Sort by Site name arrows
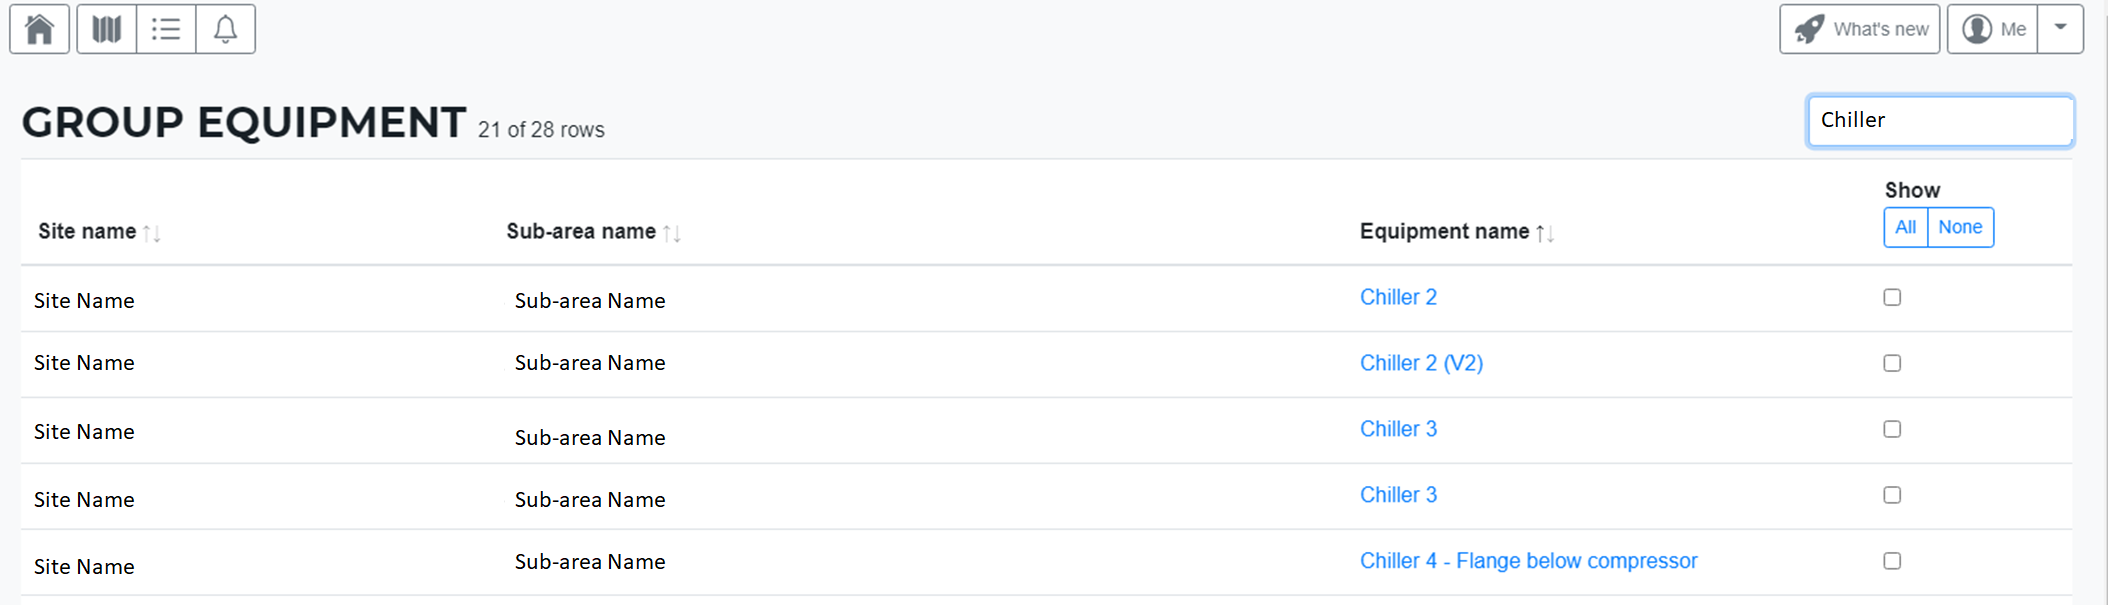The width and height of the screenshot is (2108, 605). (x=152, y=233)
